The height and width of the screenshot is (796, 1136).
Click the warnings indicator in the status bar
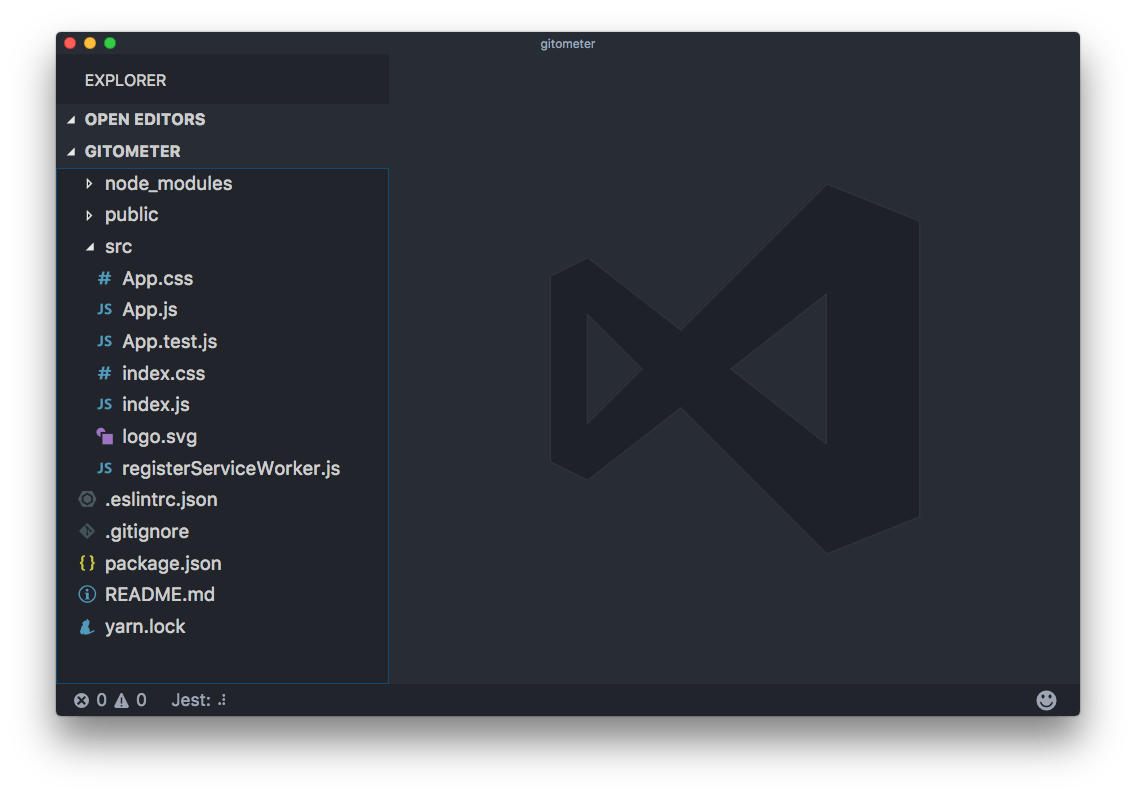130,700
